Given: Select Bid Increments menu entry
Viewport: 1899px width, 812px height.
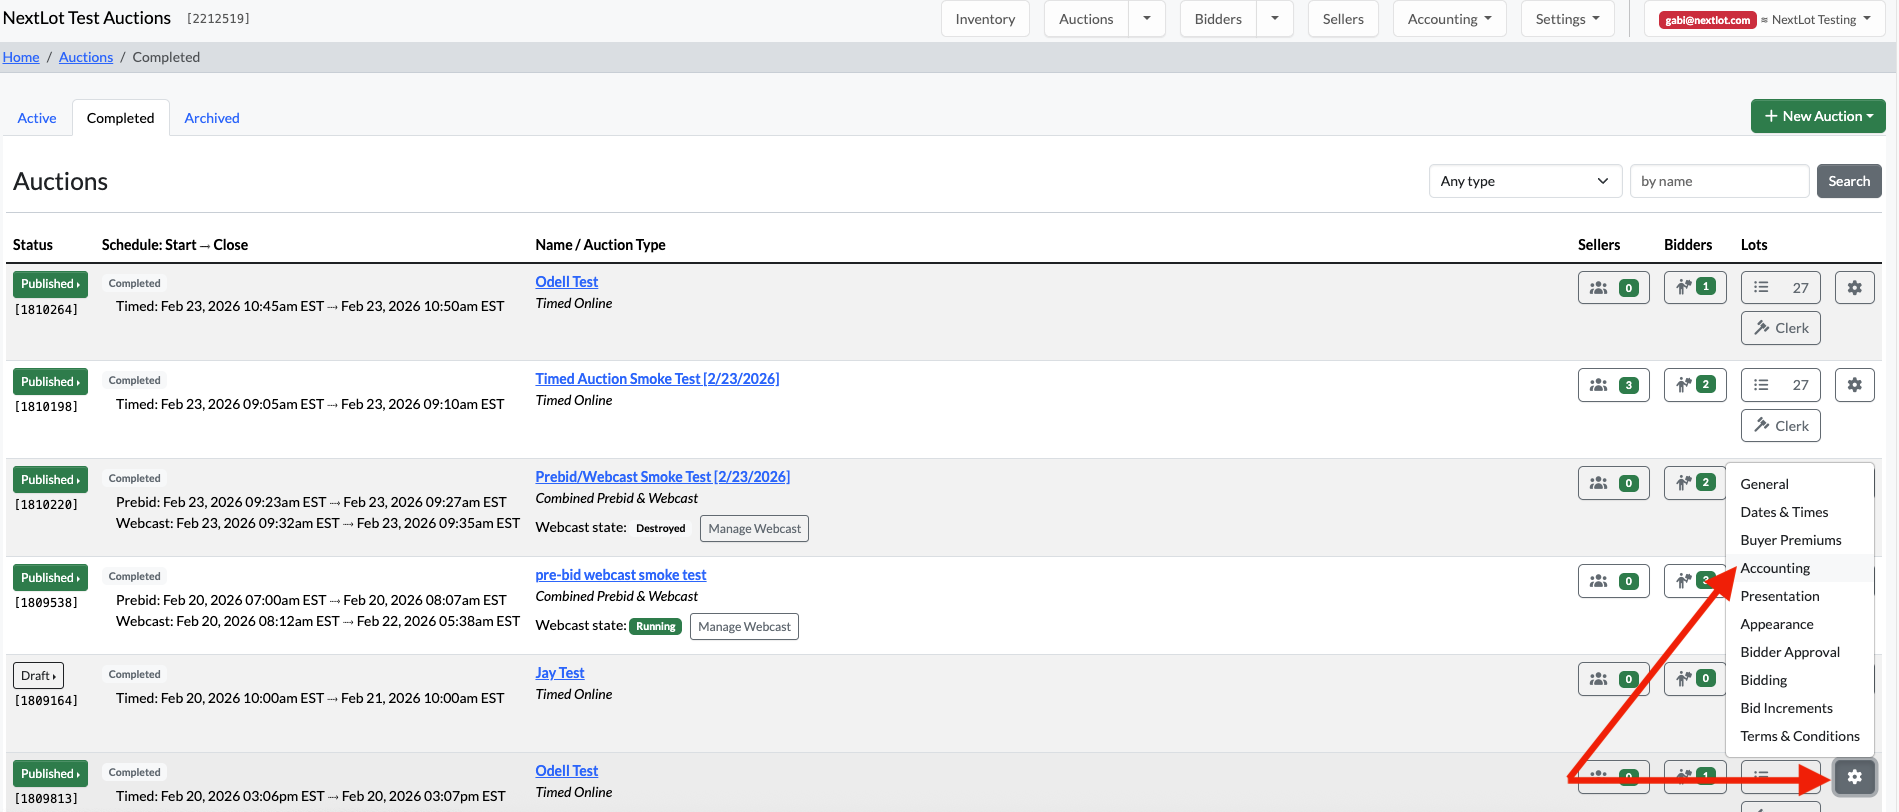Looking at the screenshot, I should tap(1800, 708).
